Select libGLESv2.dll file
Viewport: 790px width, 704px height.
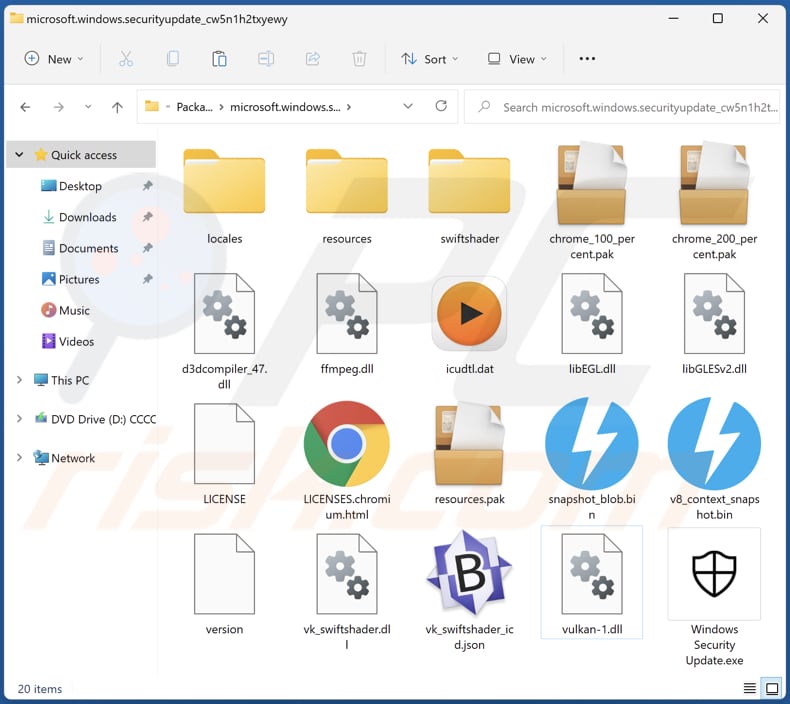click(714, 324)
